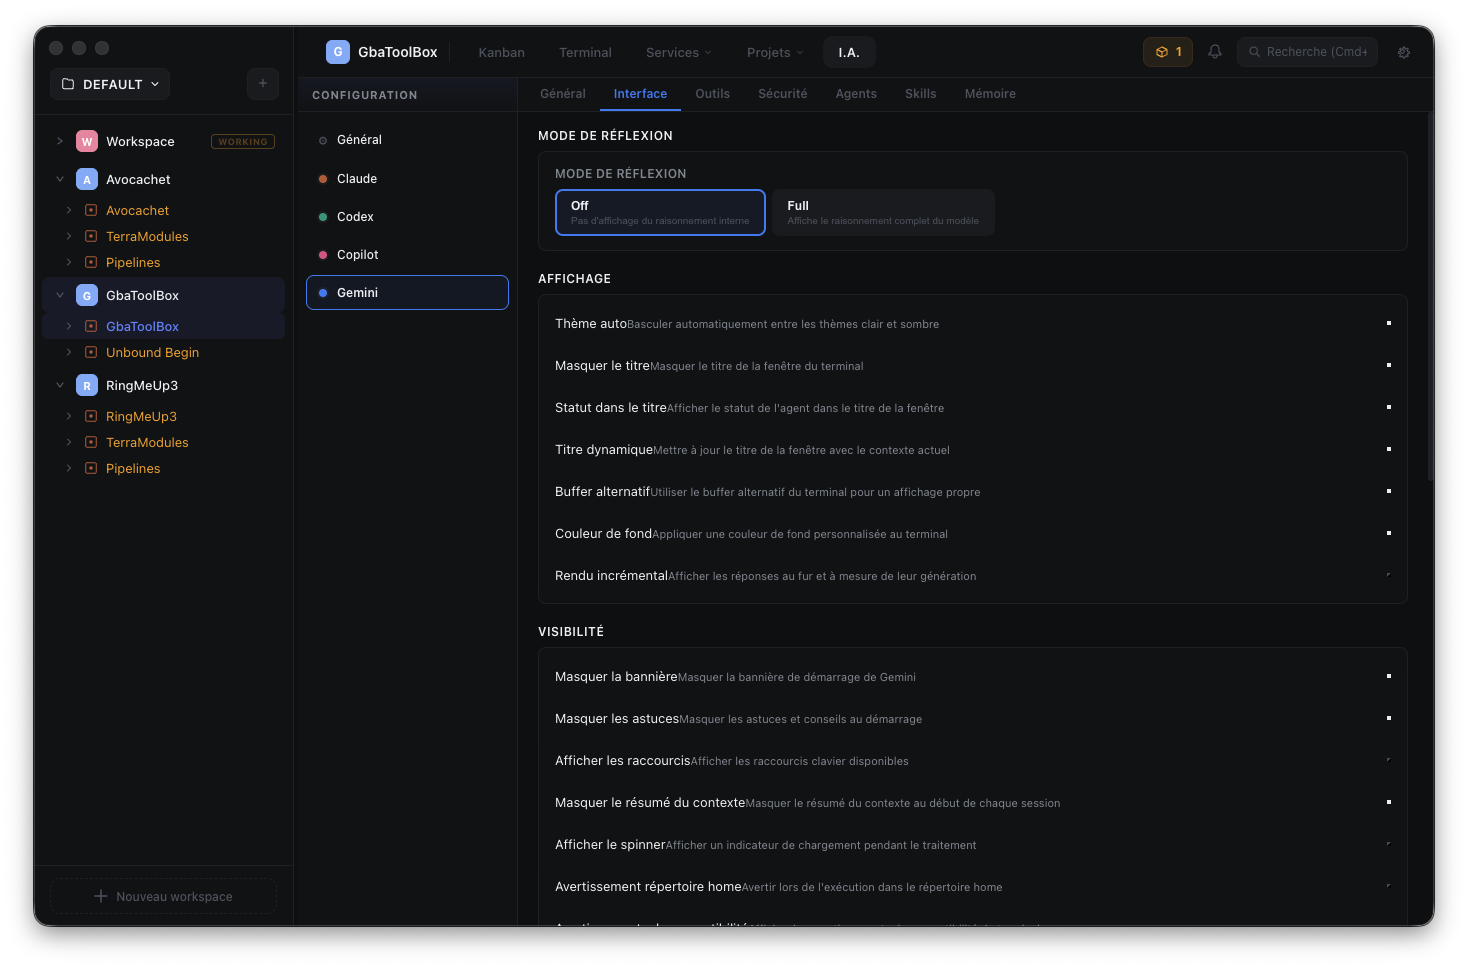Select Codex configuration
The image size is (1468, 968).
(407, 217)
